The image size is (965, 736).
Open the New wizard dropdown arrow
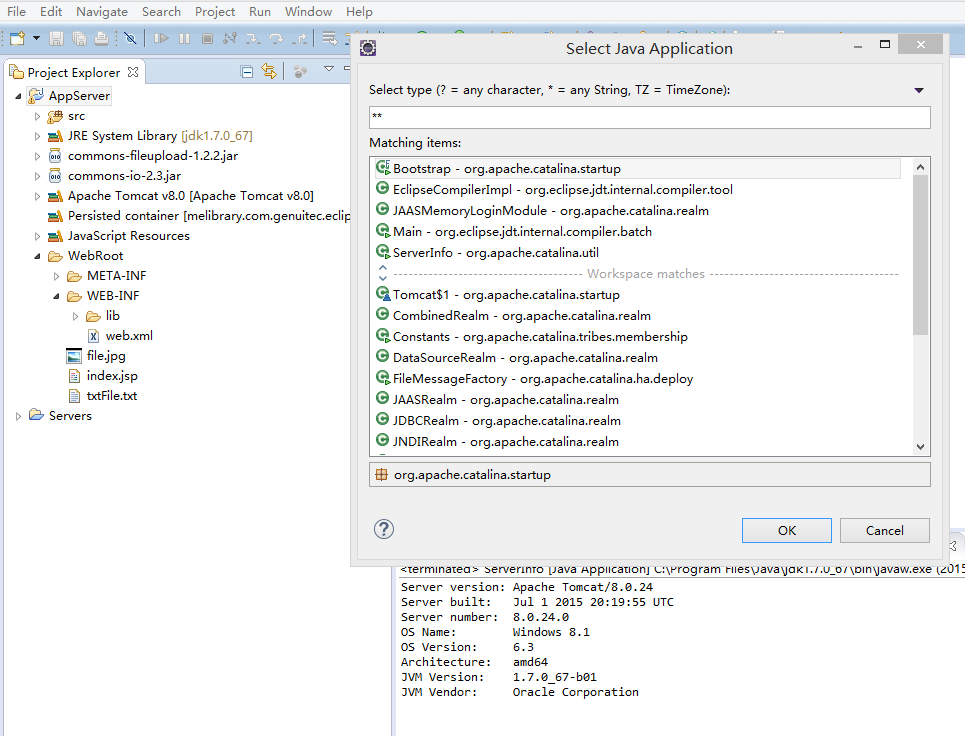tap(36, 38)
